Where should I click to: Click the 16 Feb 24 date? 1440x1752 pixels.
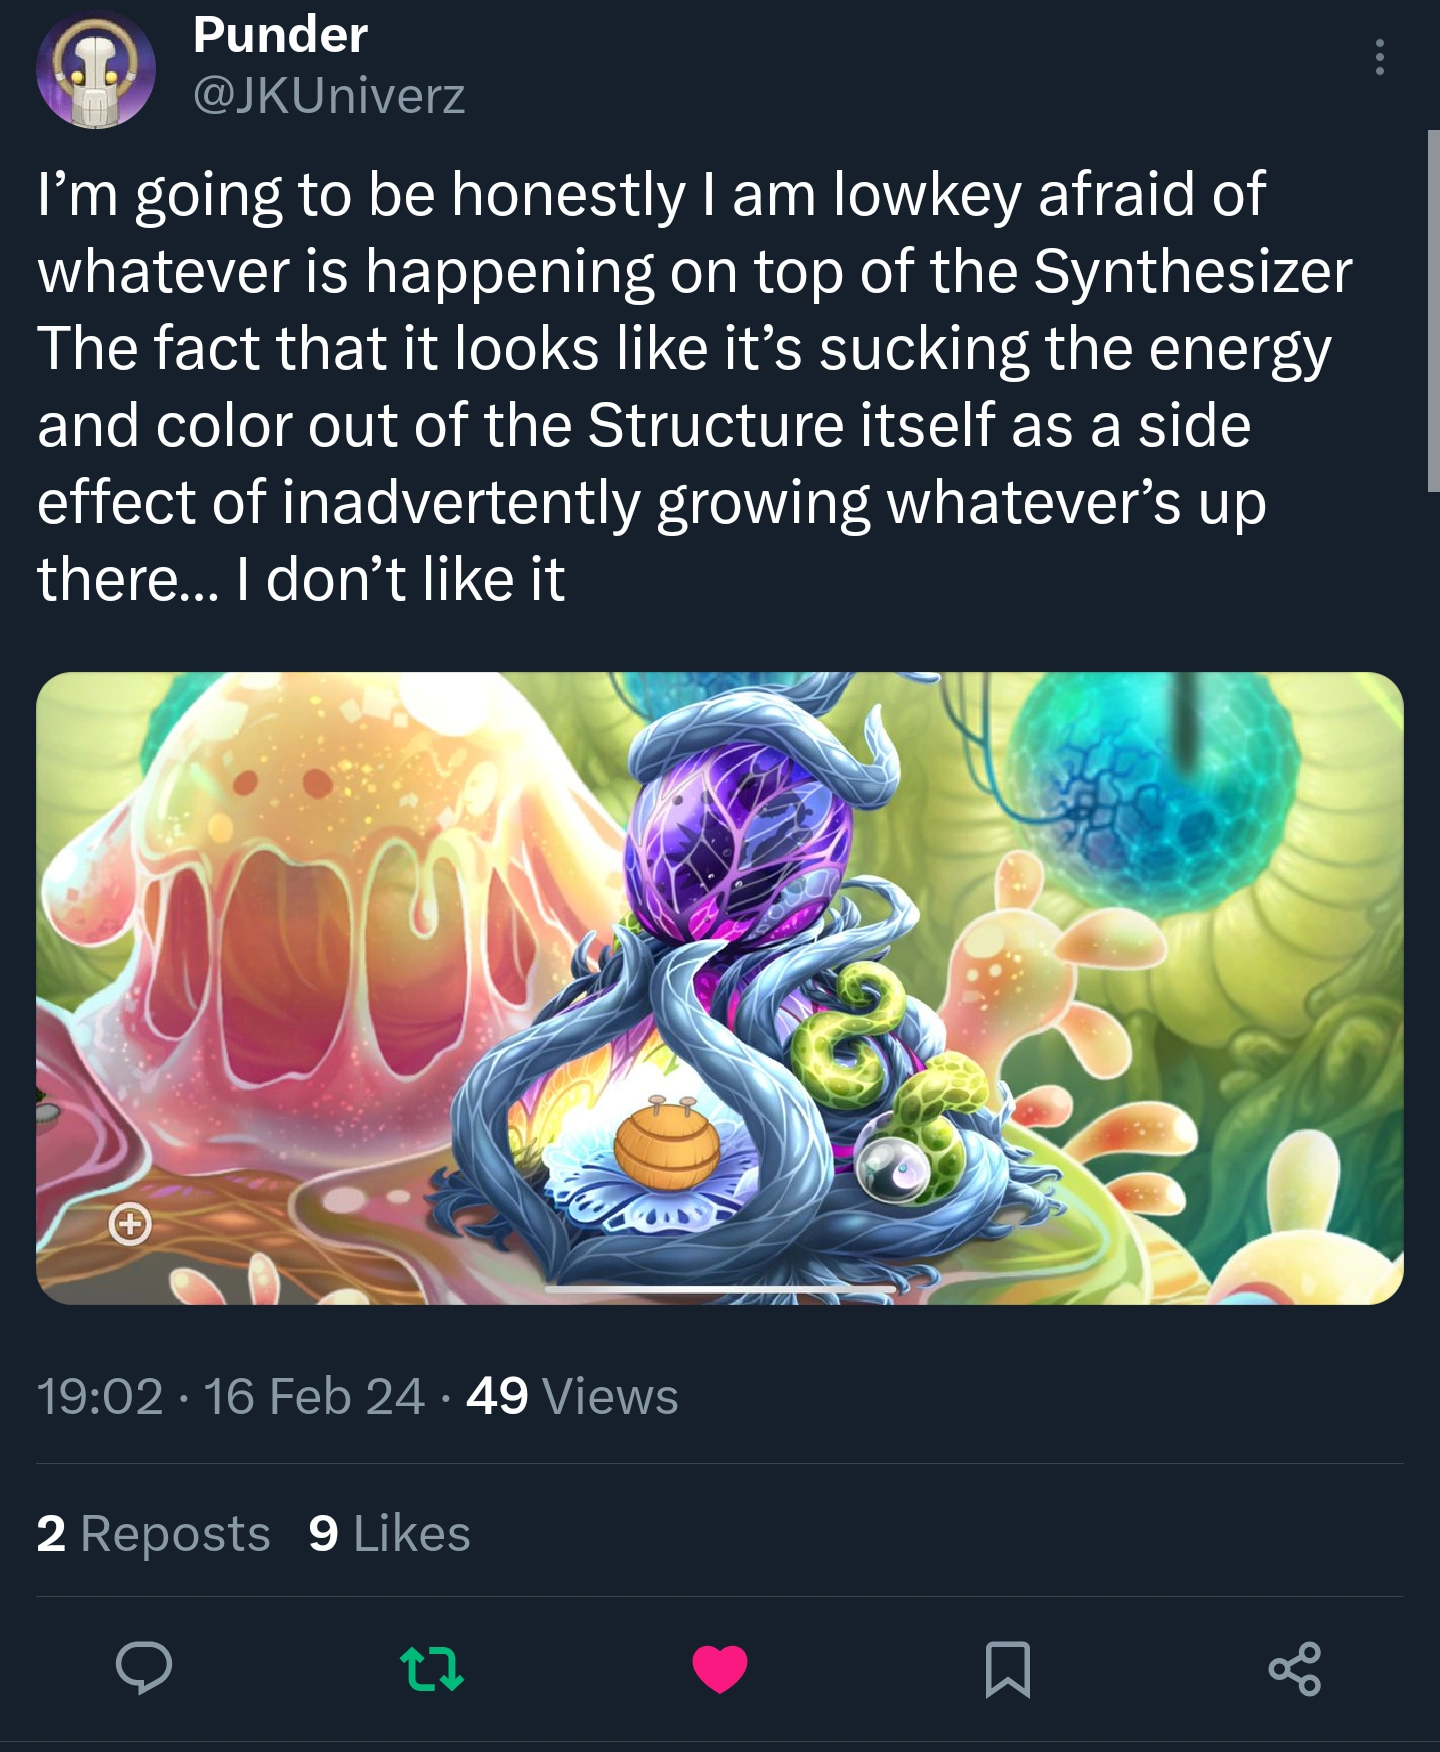coord(314,1396)
